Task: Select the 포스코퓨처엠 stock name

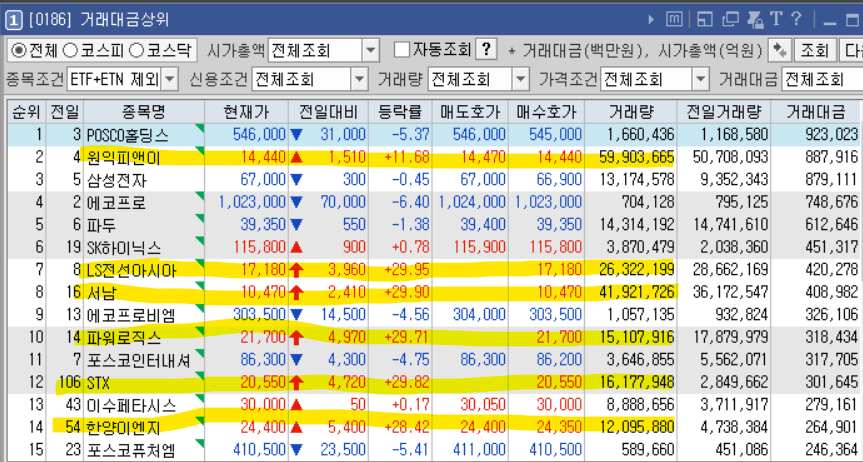Action: pos(131,450)
